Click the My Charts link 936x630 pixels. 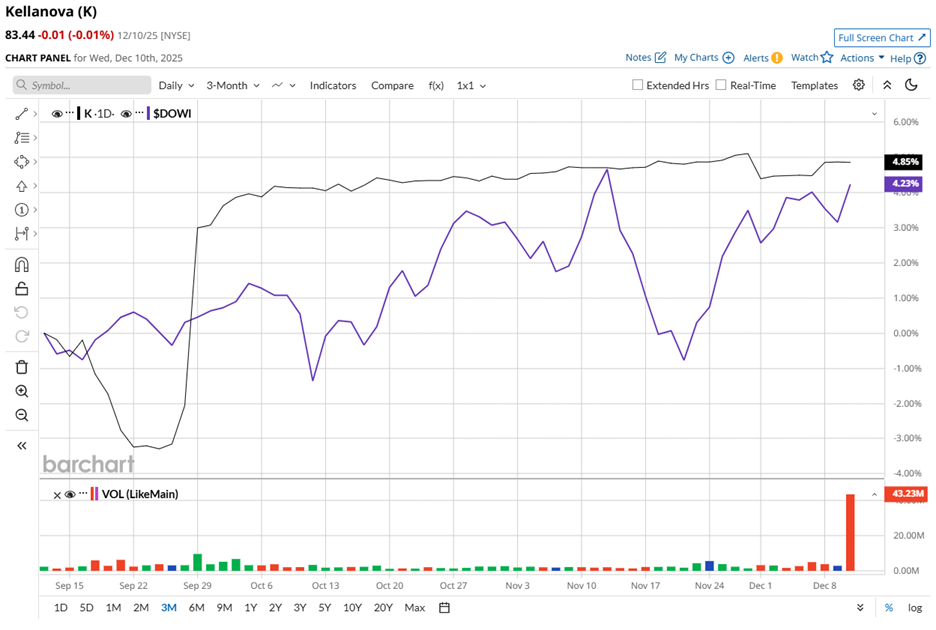coord(696,57)
